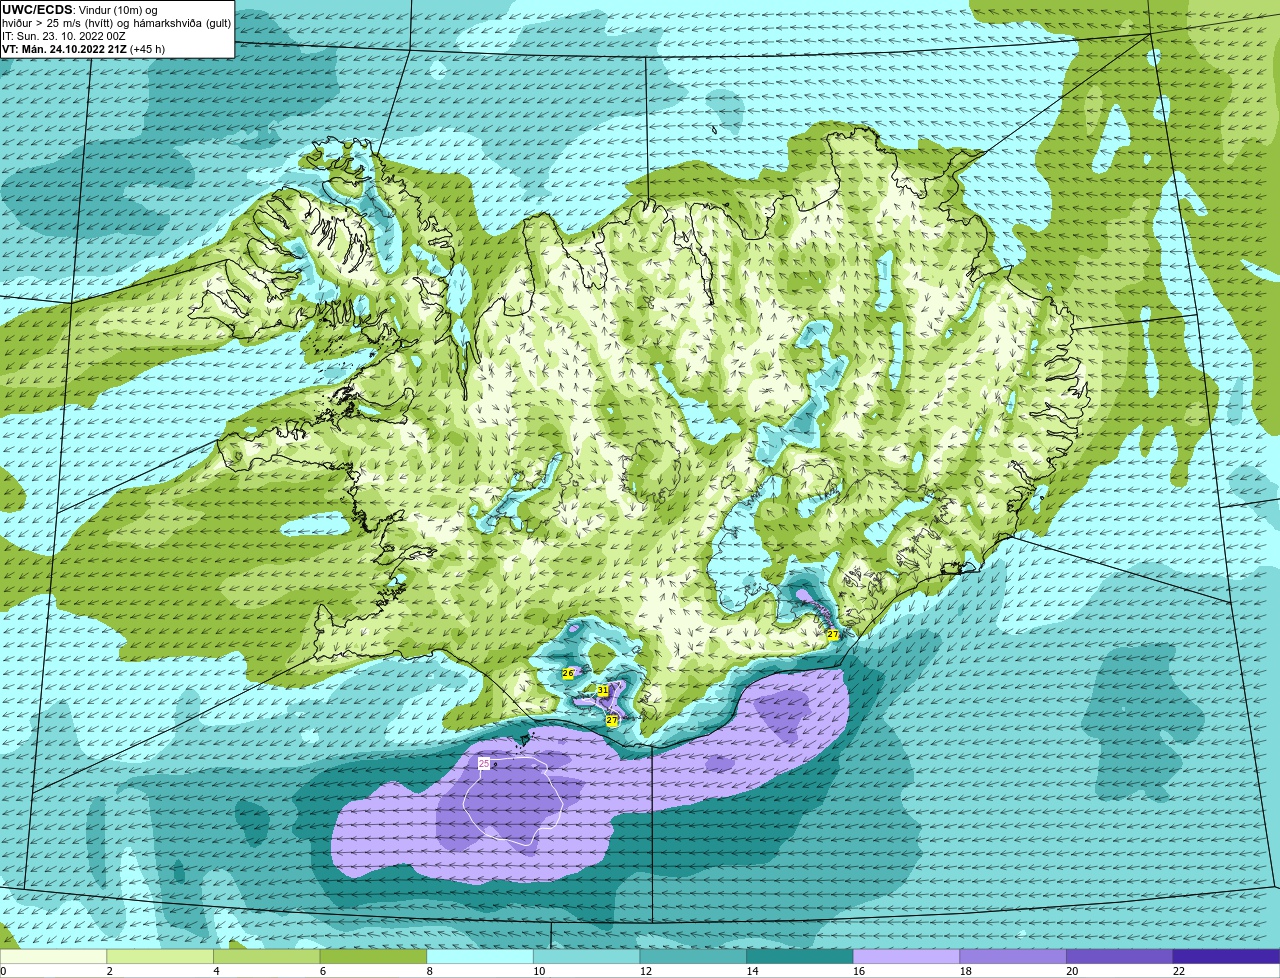Screen dimensions: 1280x978
Task: Pick the darkest legend swatch above 22
Action: pyautogui.click(x=1227, y=957)
